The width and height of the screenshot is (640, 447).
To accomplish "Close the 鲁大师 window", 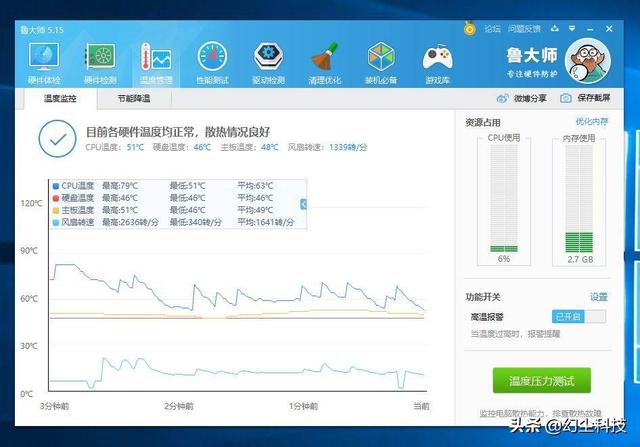I will (609, 29).
